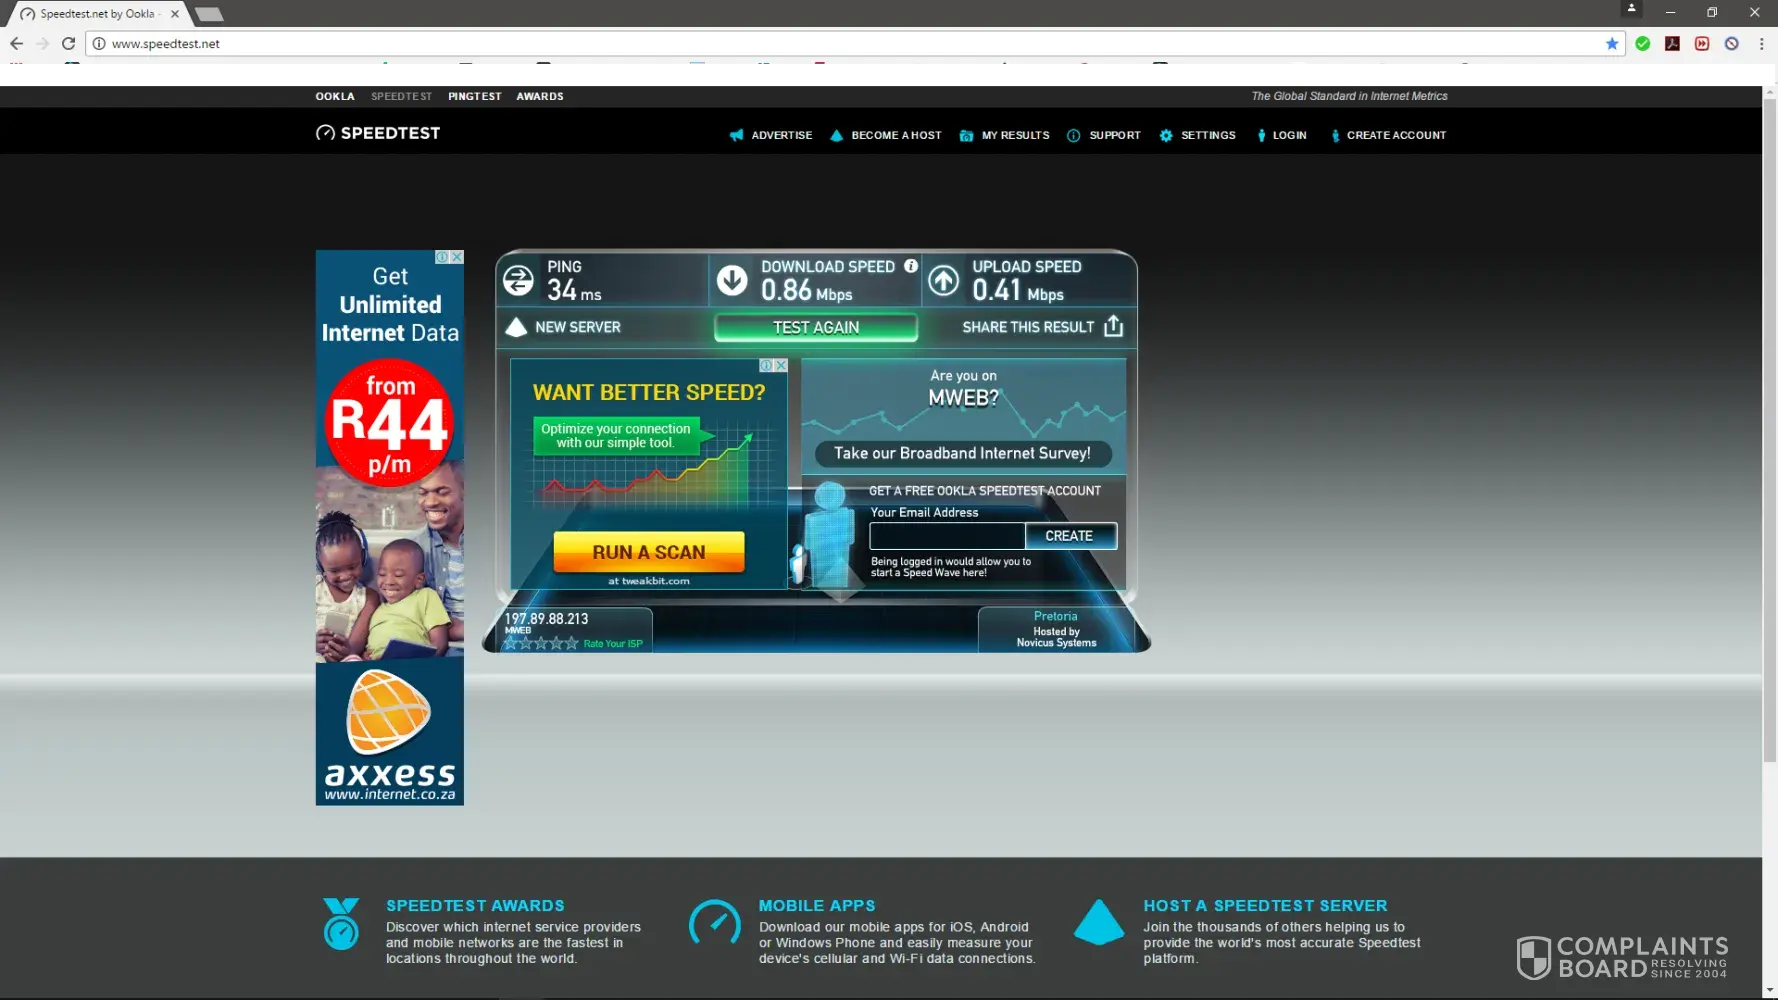1778x1000 pixels.
Task: Reload the page with refresh icon
Action: 68,44
